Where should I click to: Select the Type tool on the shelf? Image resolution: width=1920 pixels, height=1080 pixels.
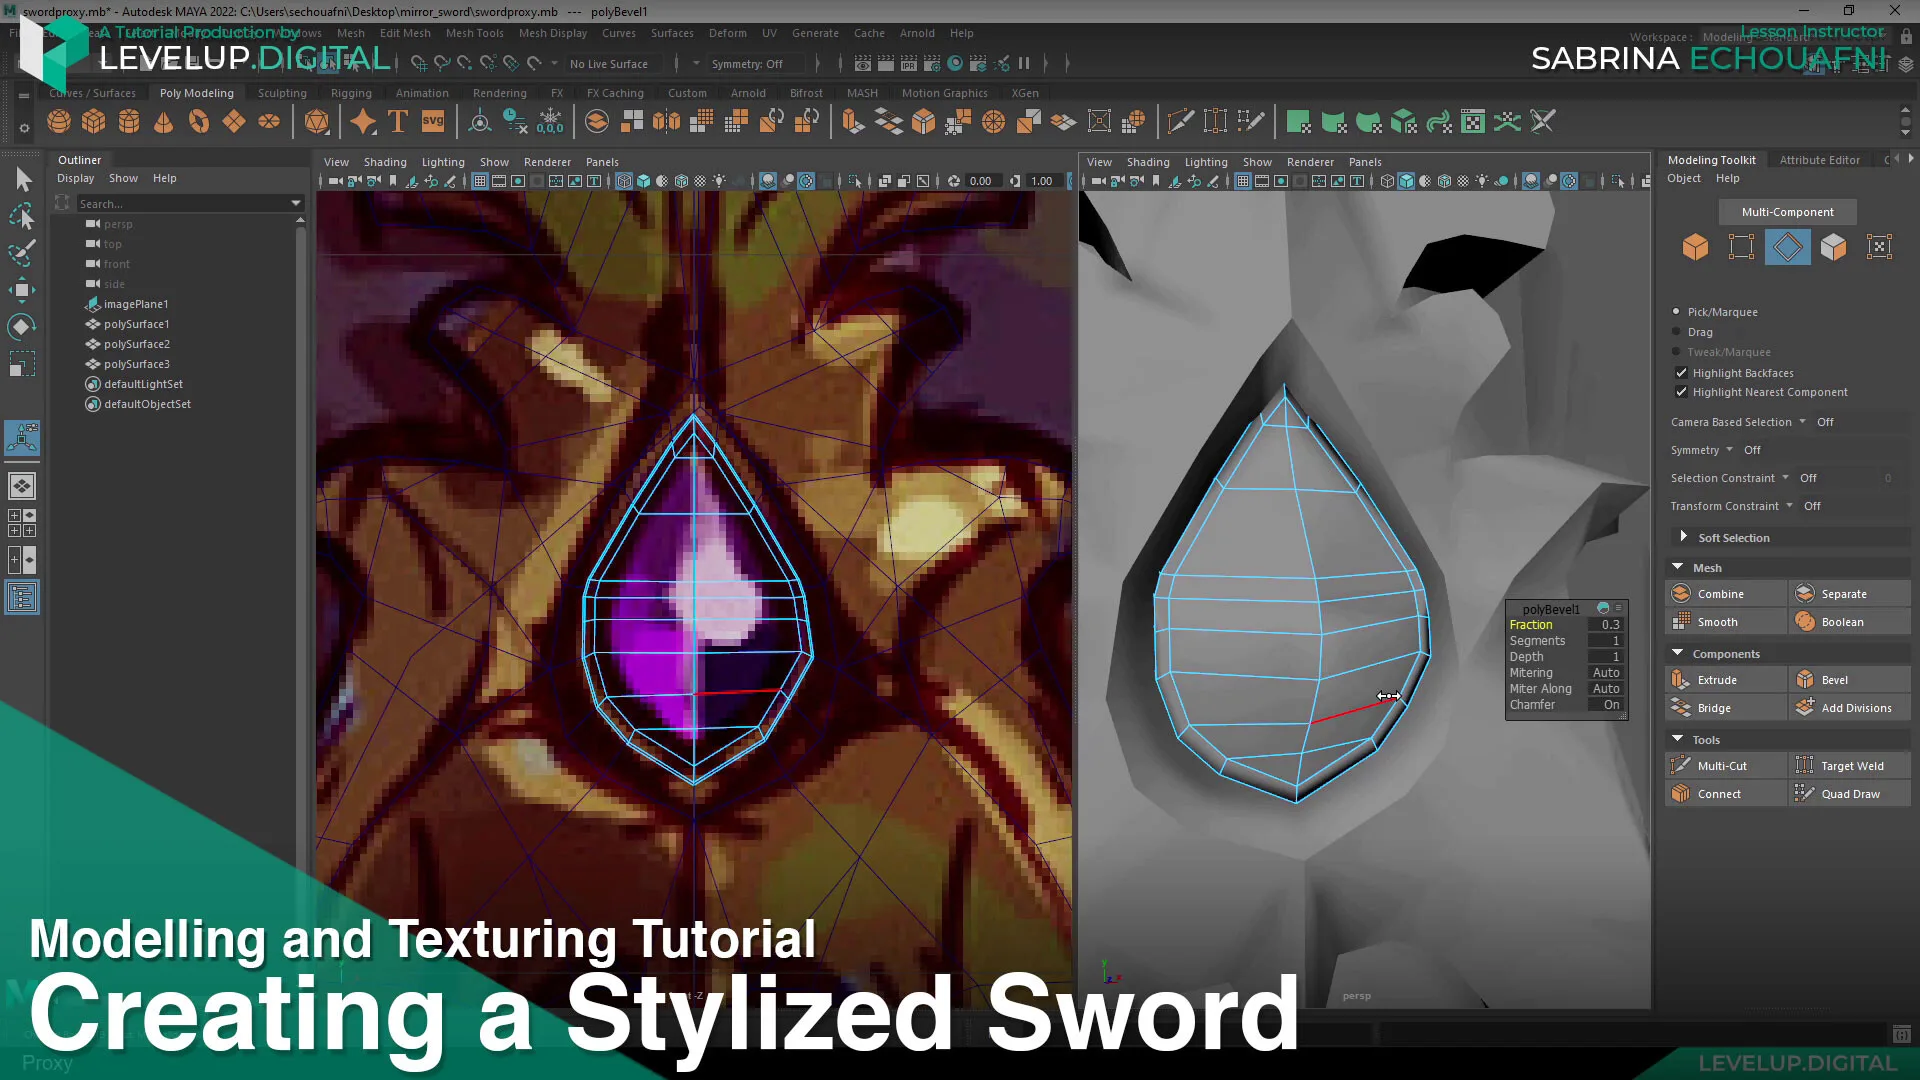pyautogui.click(x=396, y=121)
